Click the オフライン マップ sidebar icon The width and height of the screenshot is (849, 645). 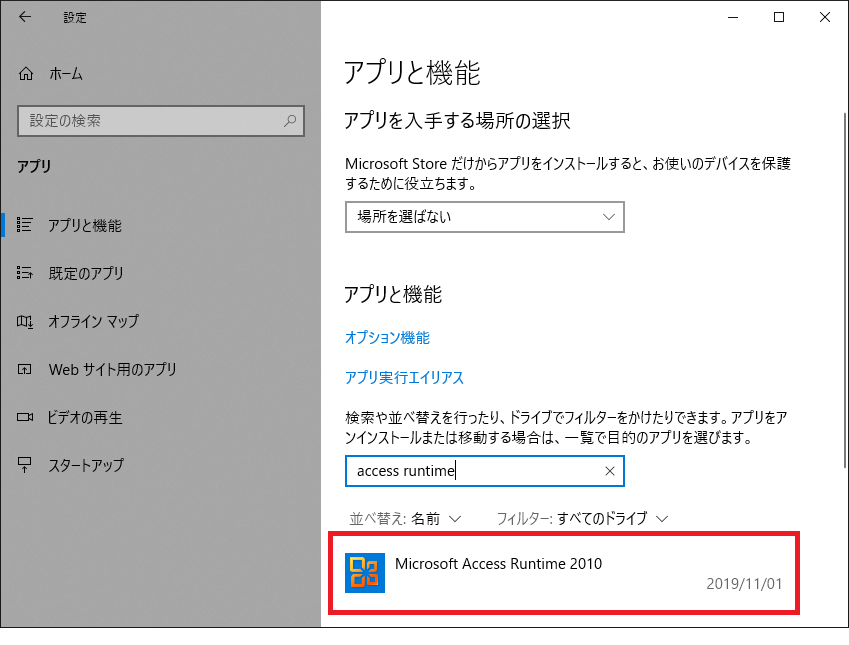pos(26,321)
